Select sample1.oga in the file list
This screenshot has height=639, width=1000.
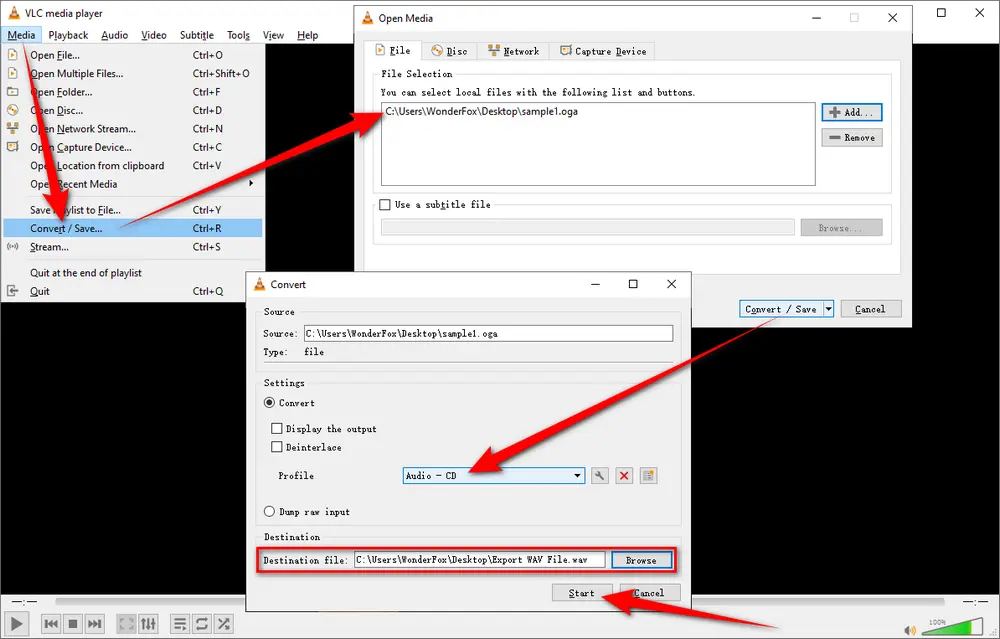(482, 112)
